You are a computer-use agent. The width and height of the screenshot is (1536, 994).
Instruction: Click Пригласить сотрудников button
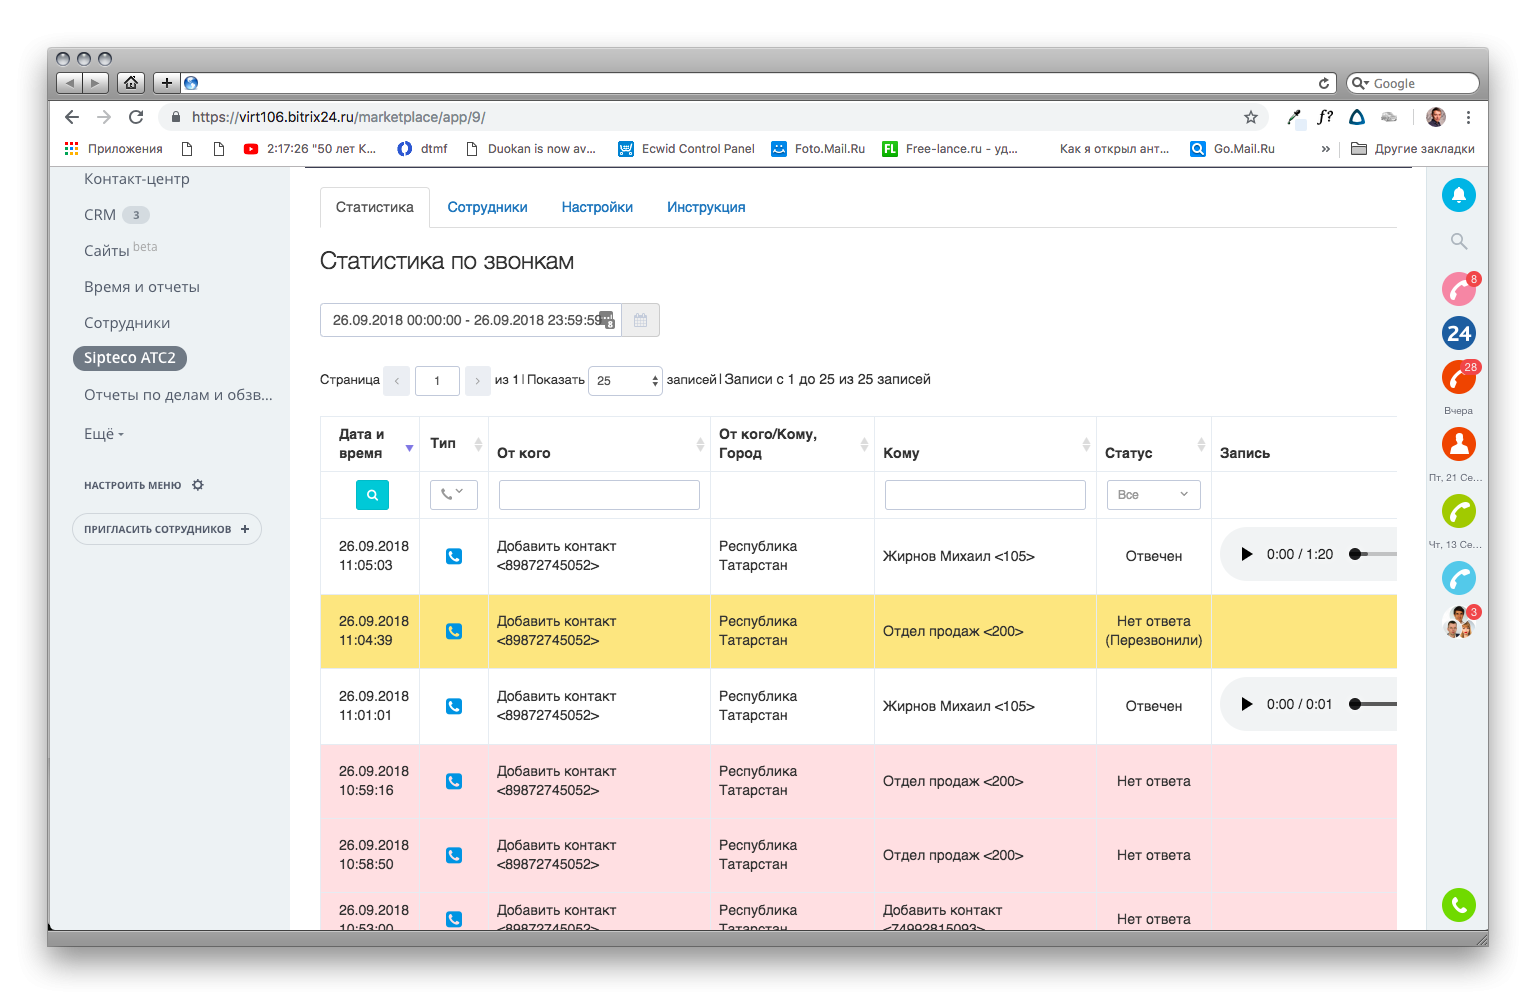coord(166,529)
